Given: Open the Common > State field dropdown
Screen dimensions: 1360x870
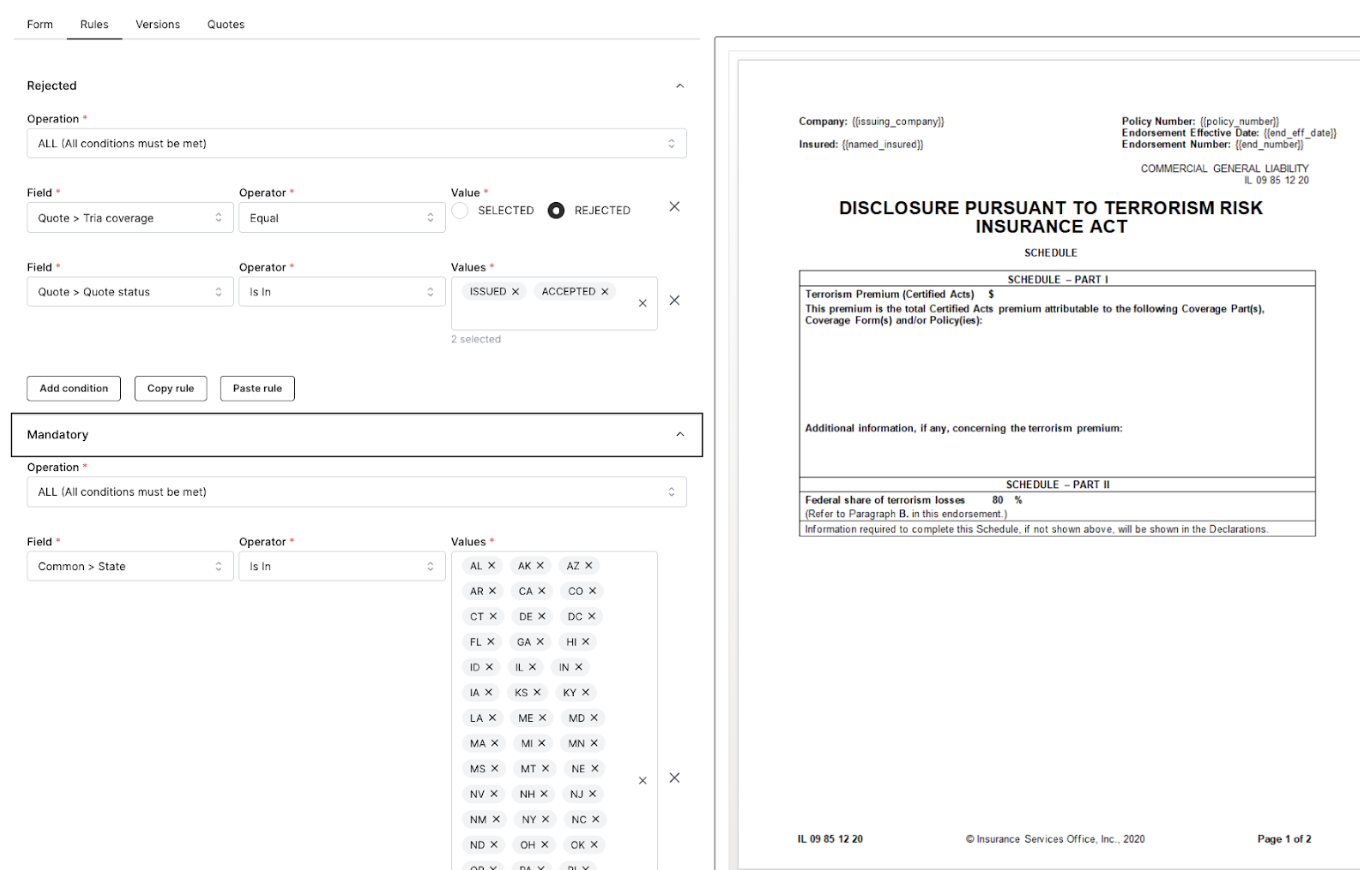Looking at the screenshot, I should 130,566.
